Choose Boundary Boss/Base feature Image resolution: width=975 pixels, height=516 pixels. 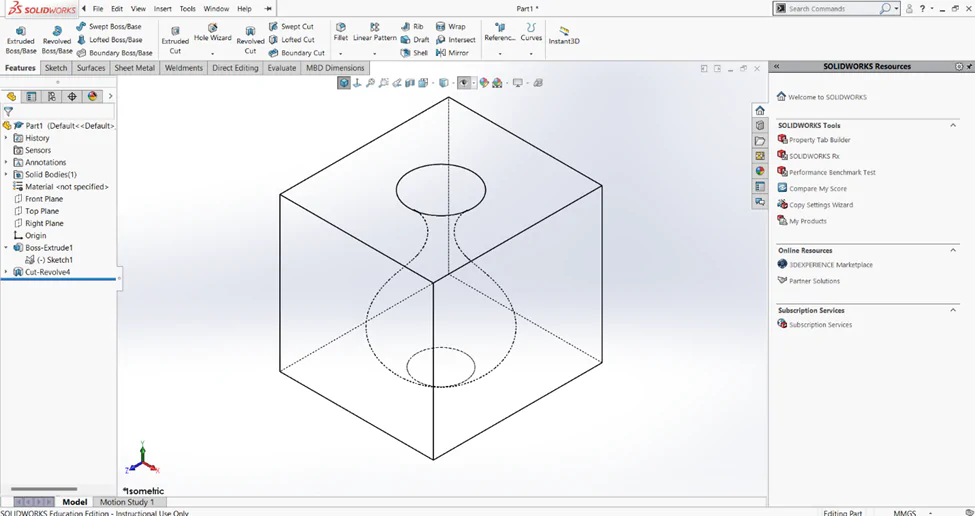pos(114,53)
